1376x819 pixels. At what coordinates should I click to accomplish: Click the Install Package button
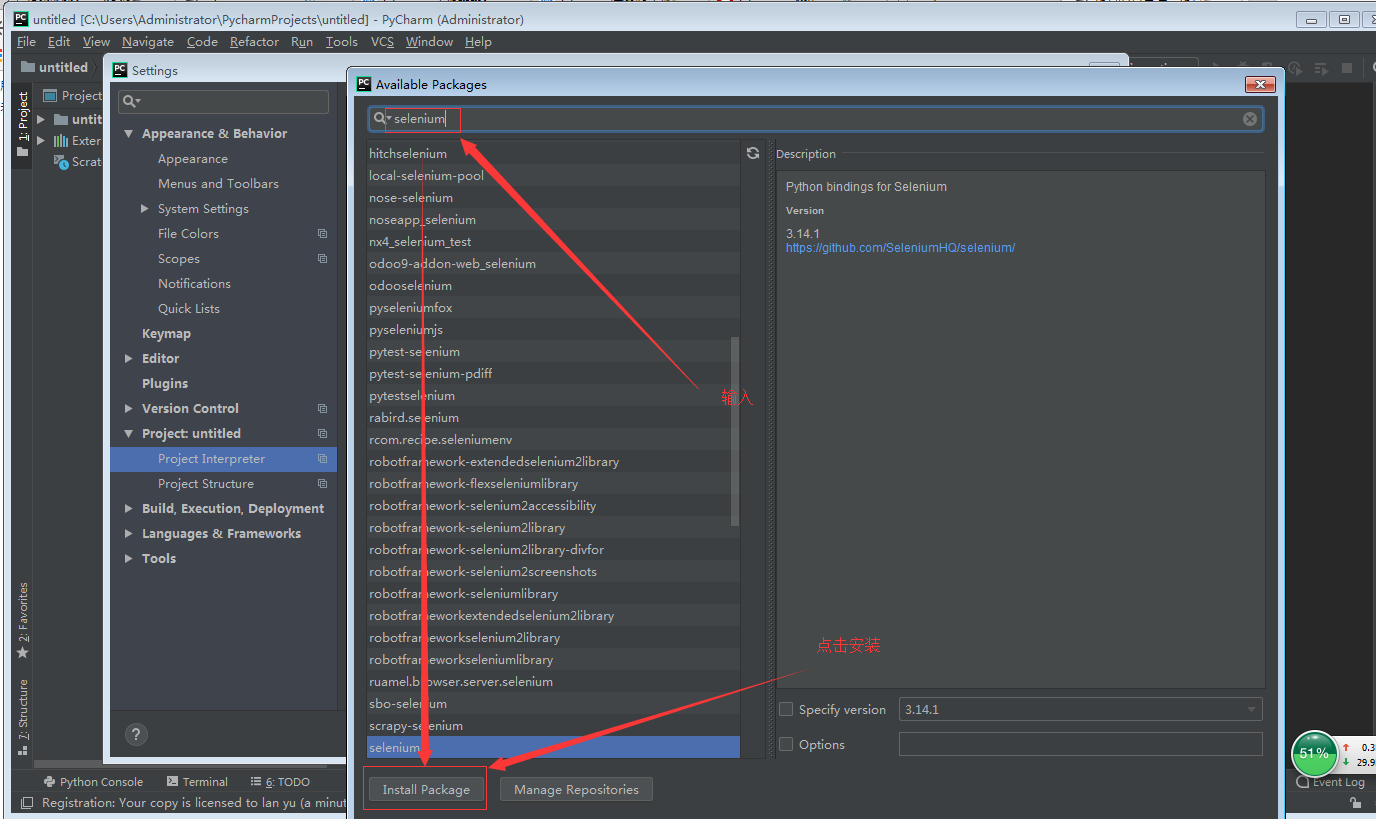(426, 789)
